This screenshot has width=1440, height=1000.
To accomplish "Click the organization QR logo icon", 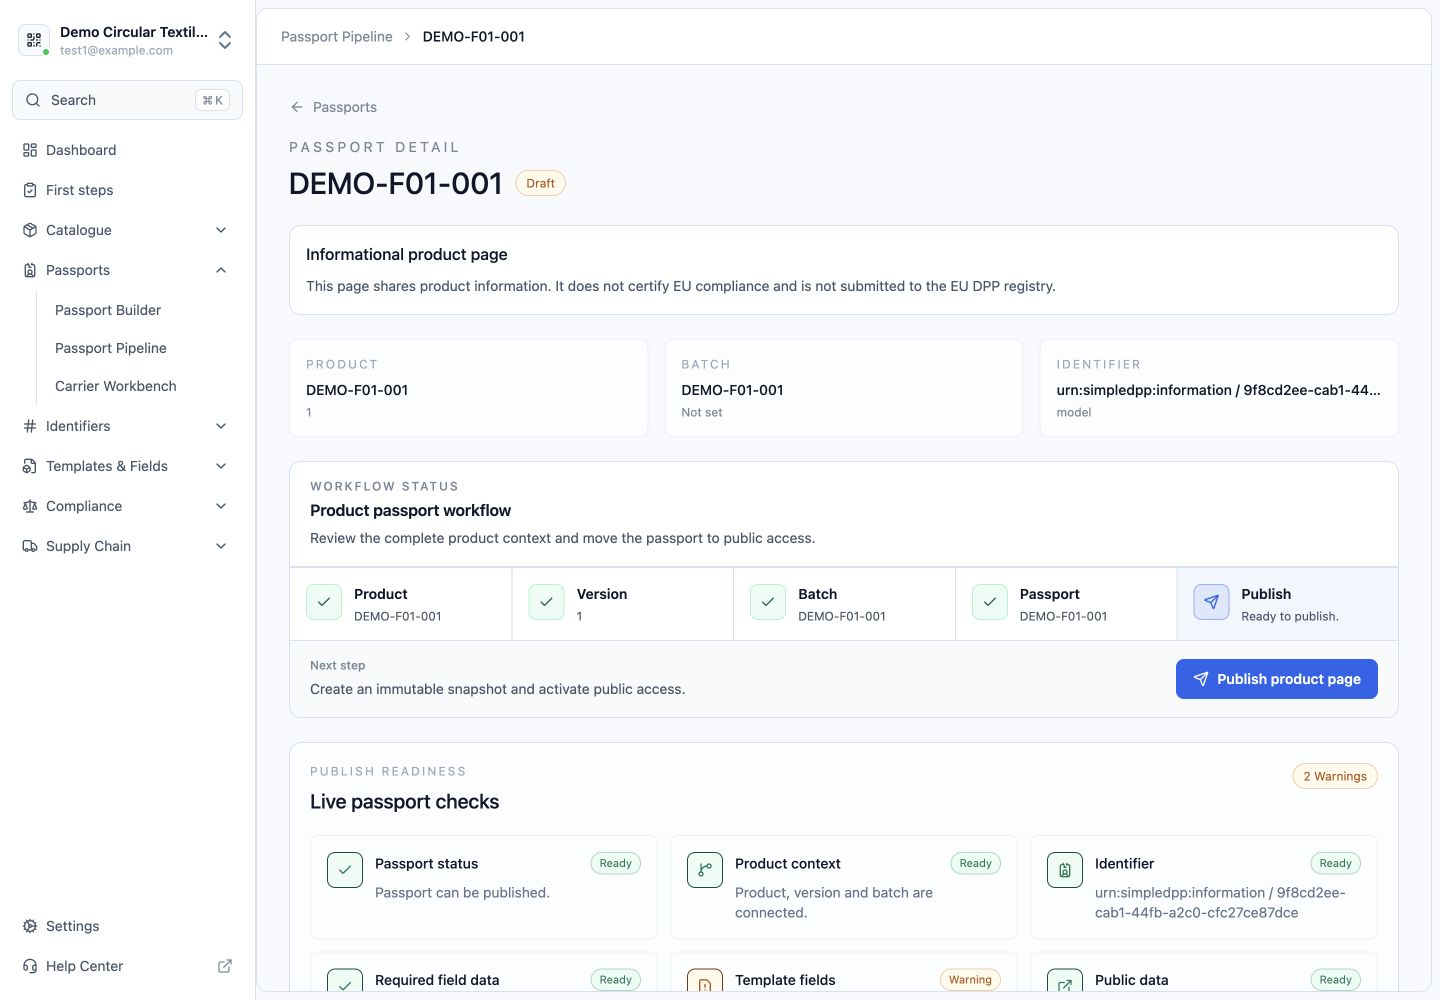I will click(x=34, y=40).
